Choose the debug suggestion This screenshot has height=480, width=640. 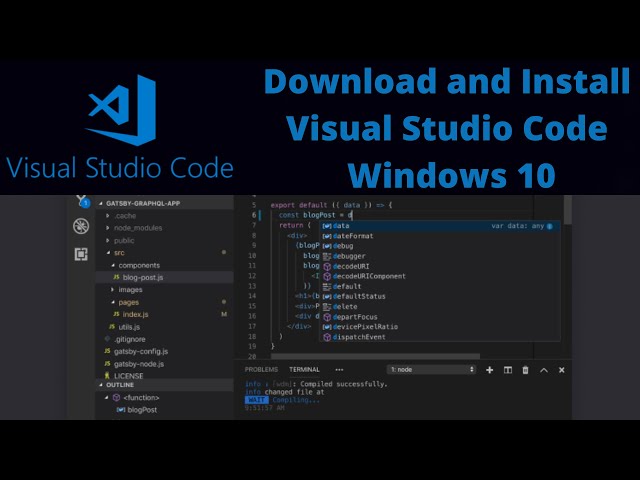coord(440,246)
